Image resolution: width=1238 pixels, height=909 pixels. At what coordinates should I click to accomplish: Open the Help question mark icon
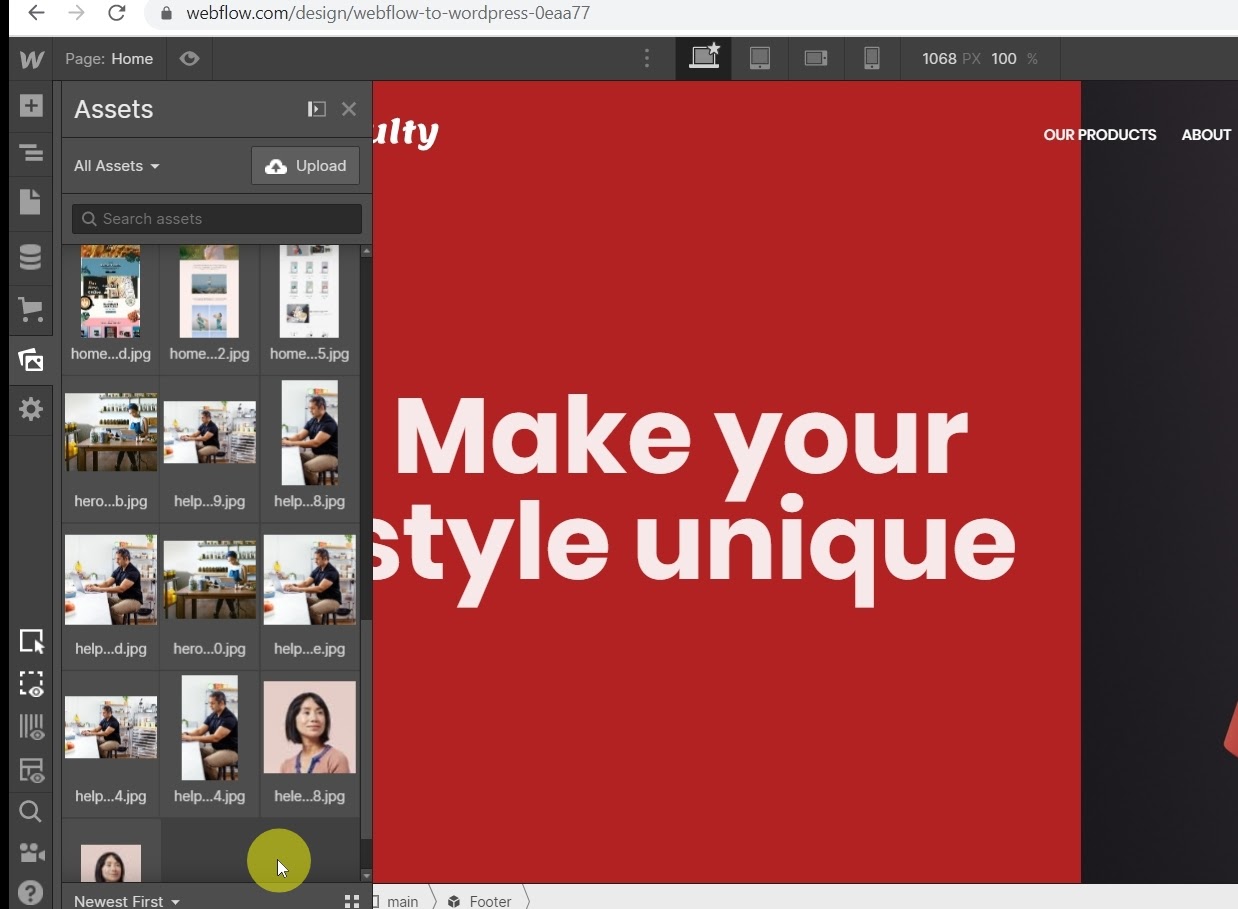pyautogui.click(x=31, y=893)
